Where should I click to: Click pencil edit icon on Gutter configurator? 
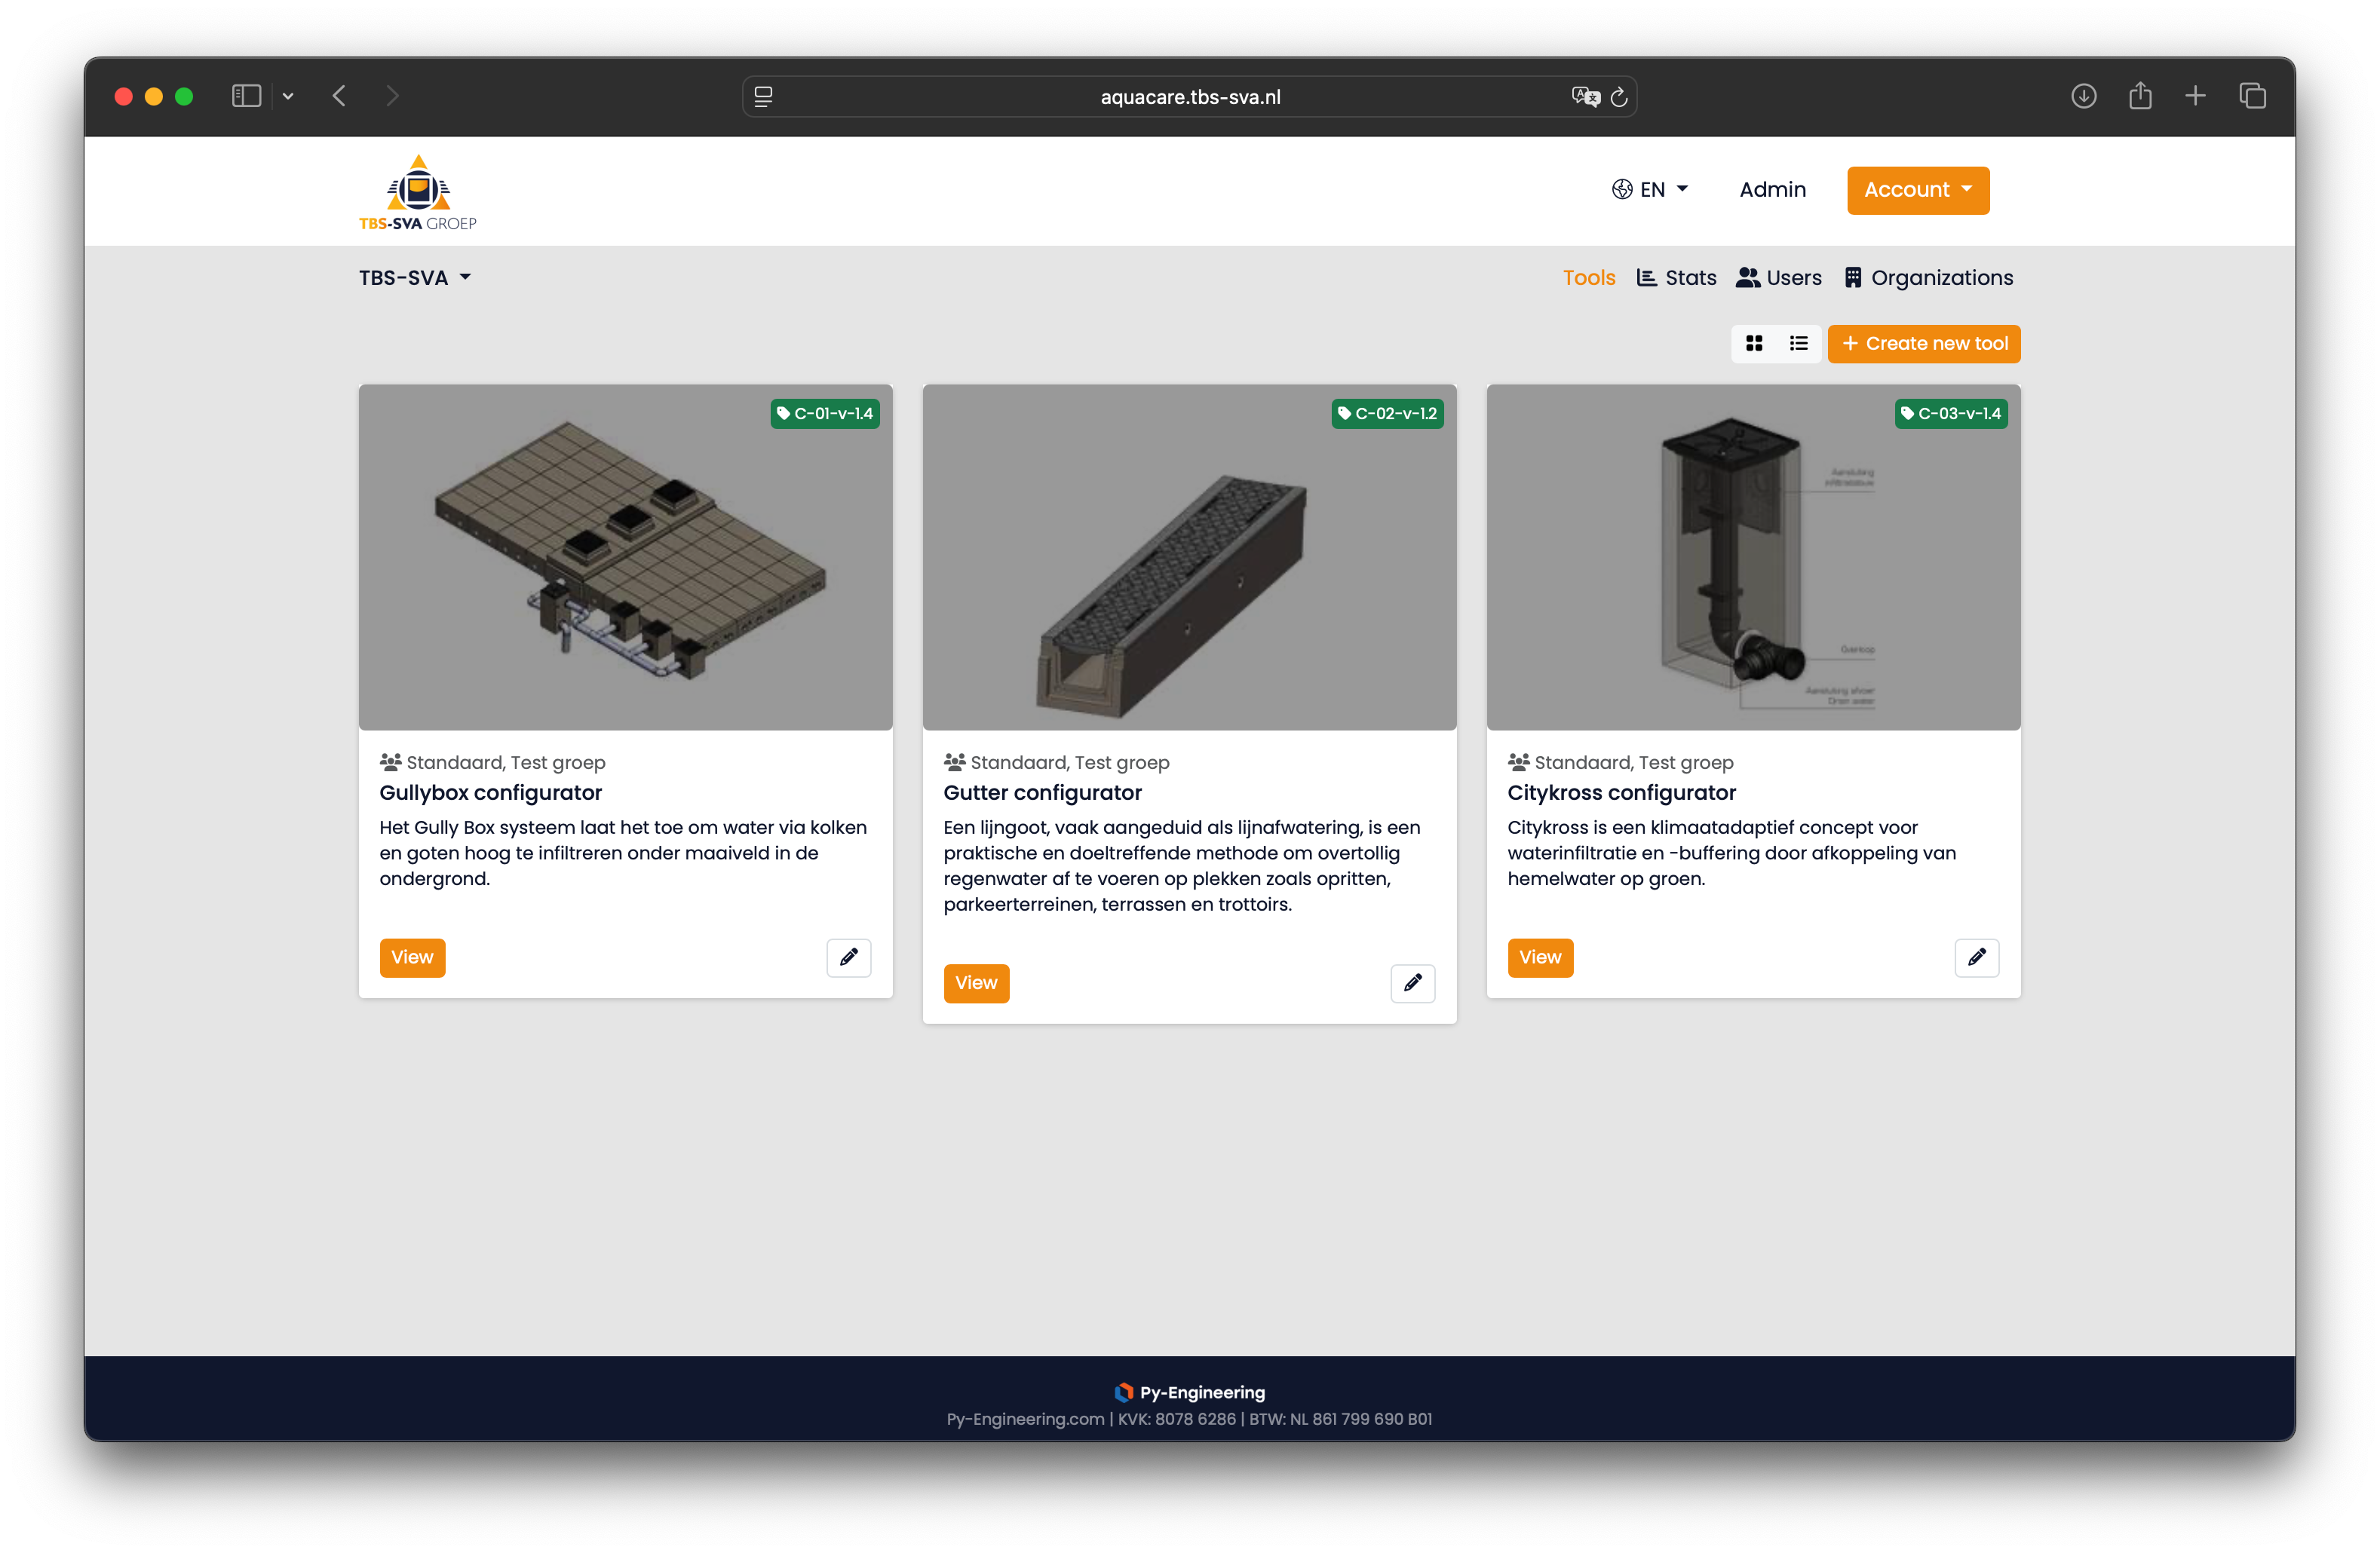1412,983
